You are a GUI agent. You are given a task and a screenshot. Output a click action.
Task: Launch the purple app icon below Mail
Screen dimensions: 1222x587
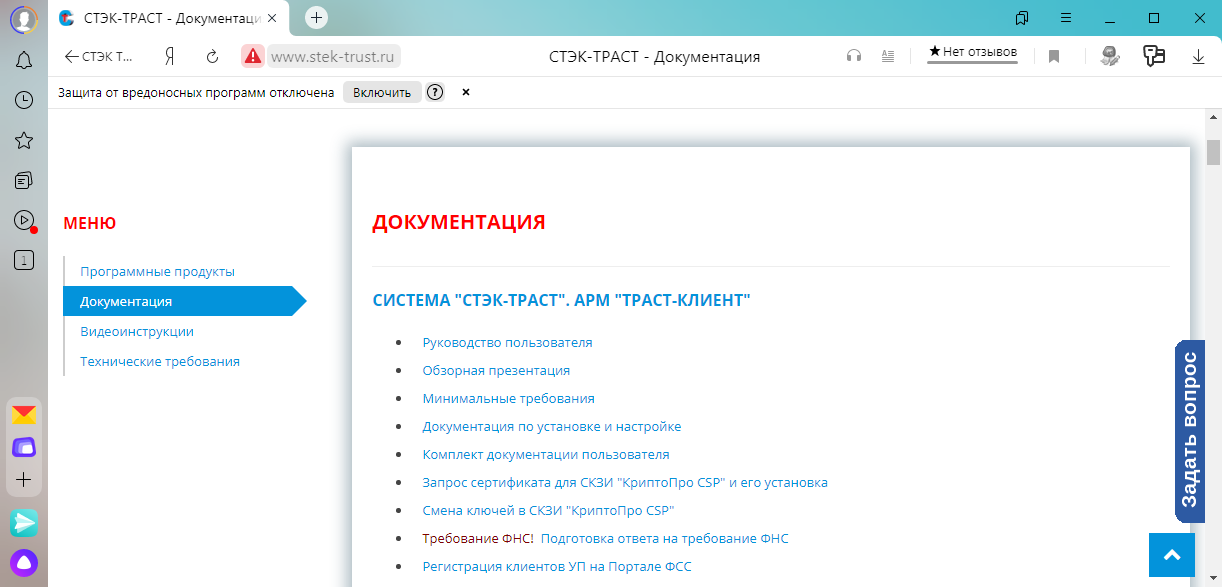click(24, 447)
